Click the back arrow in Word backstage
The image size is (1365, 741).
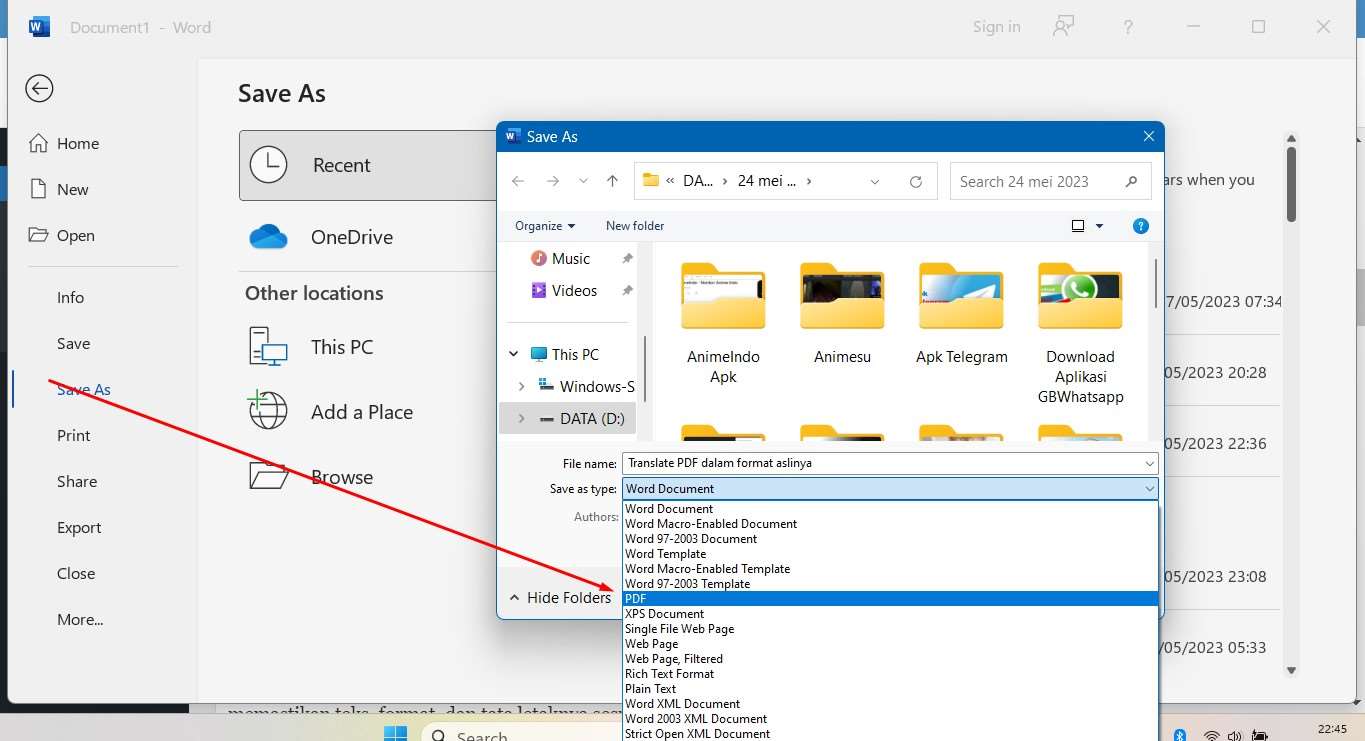[39, 89]
